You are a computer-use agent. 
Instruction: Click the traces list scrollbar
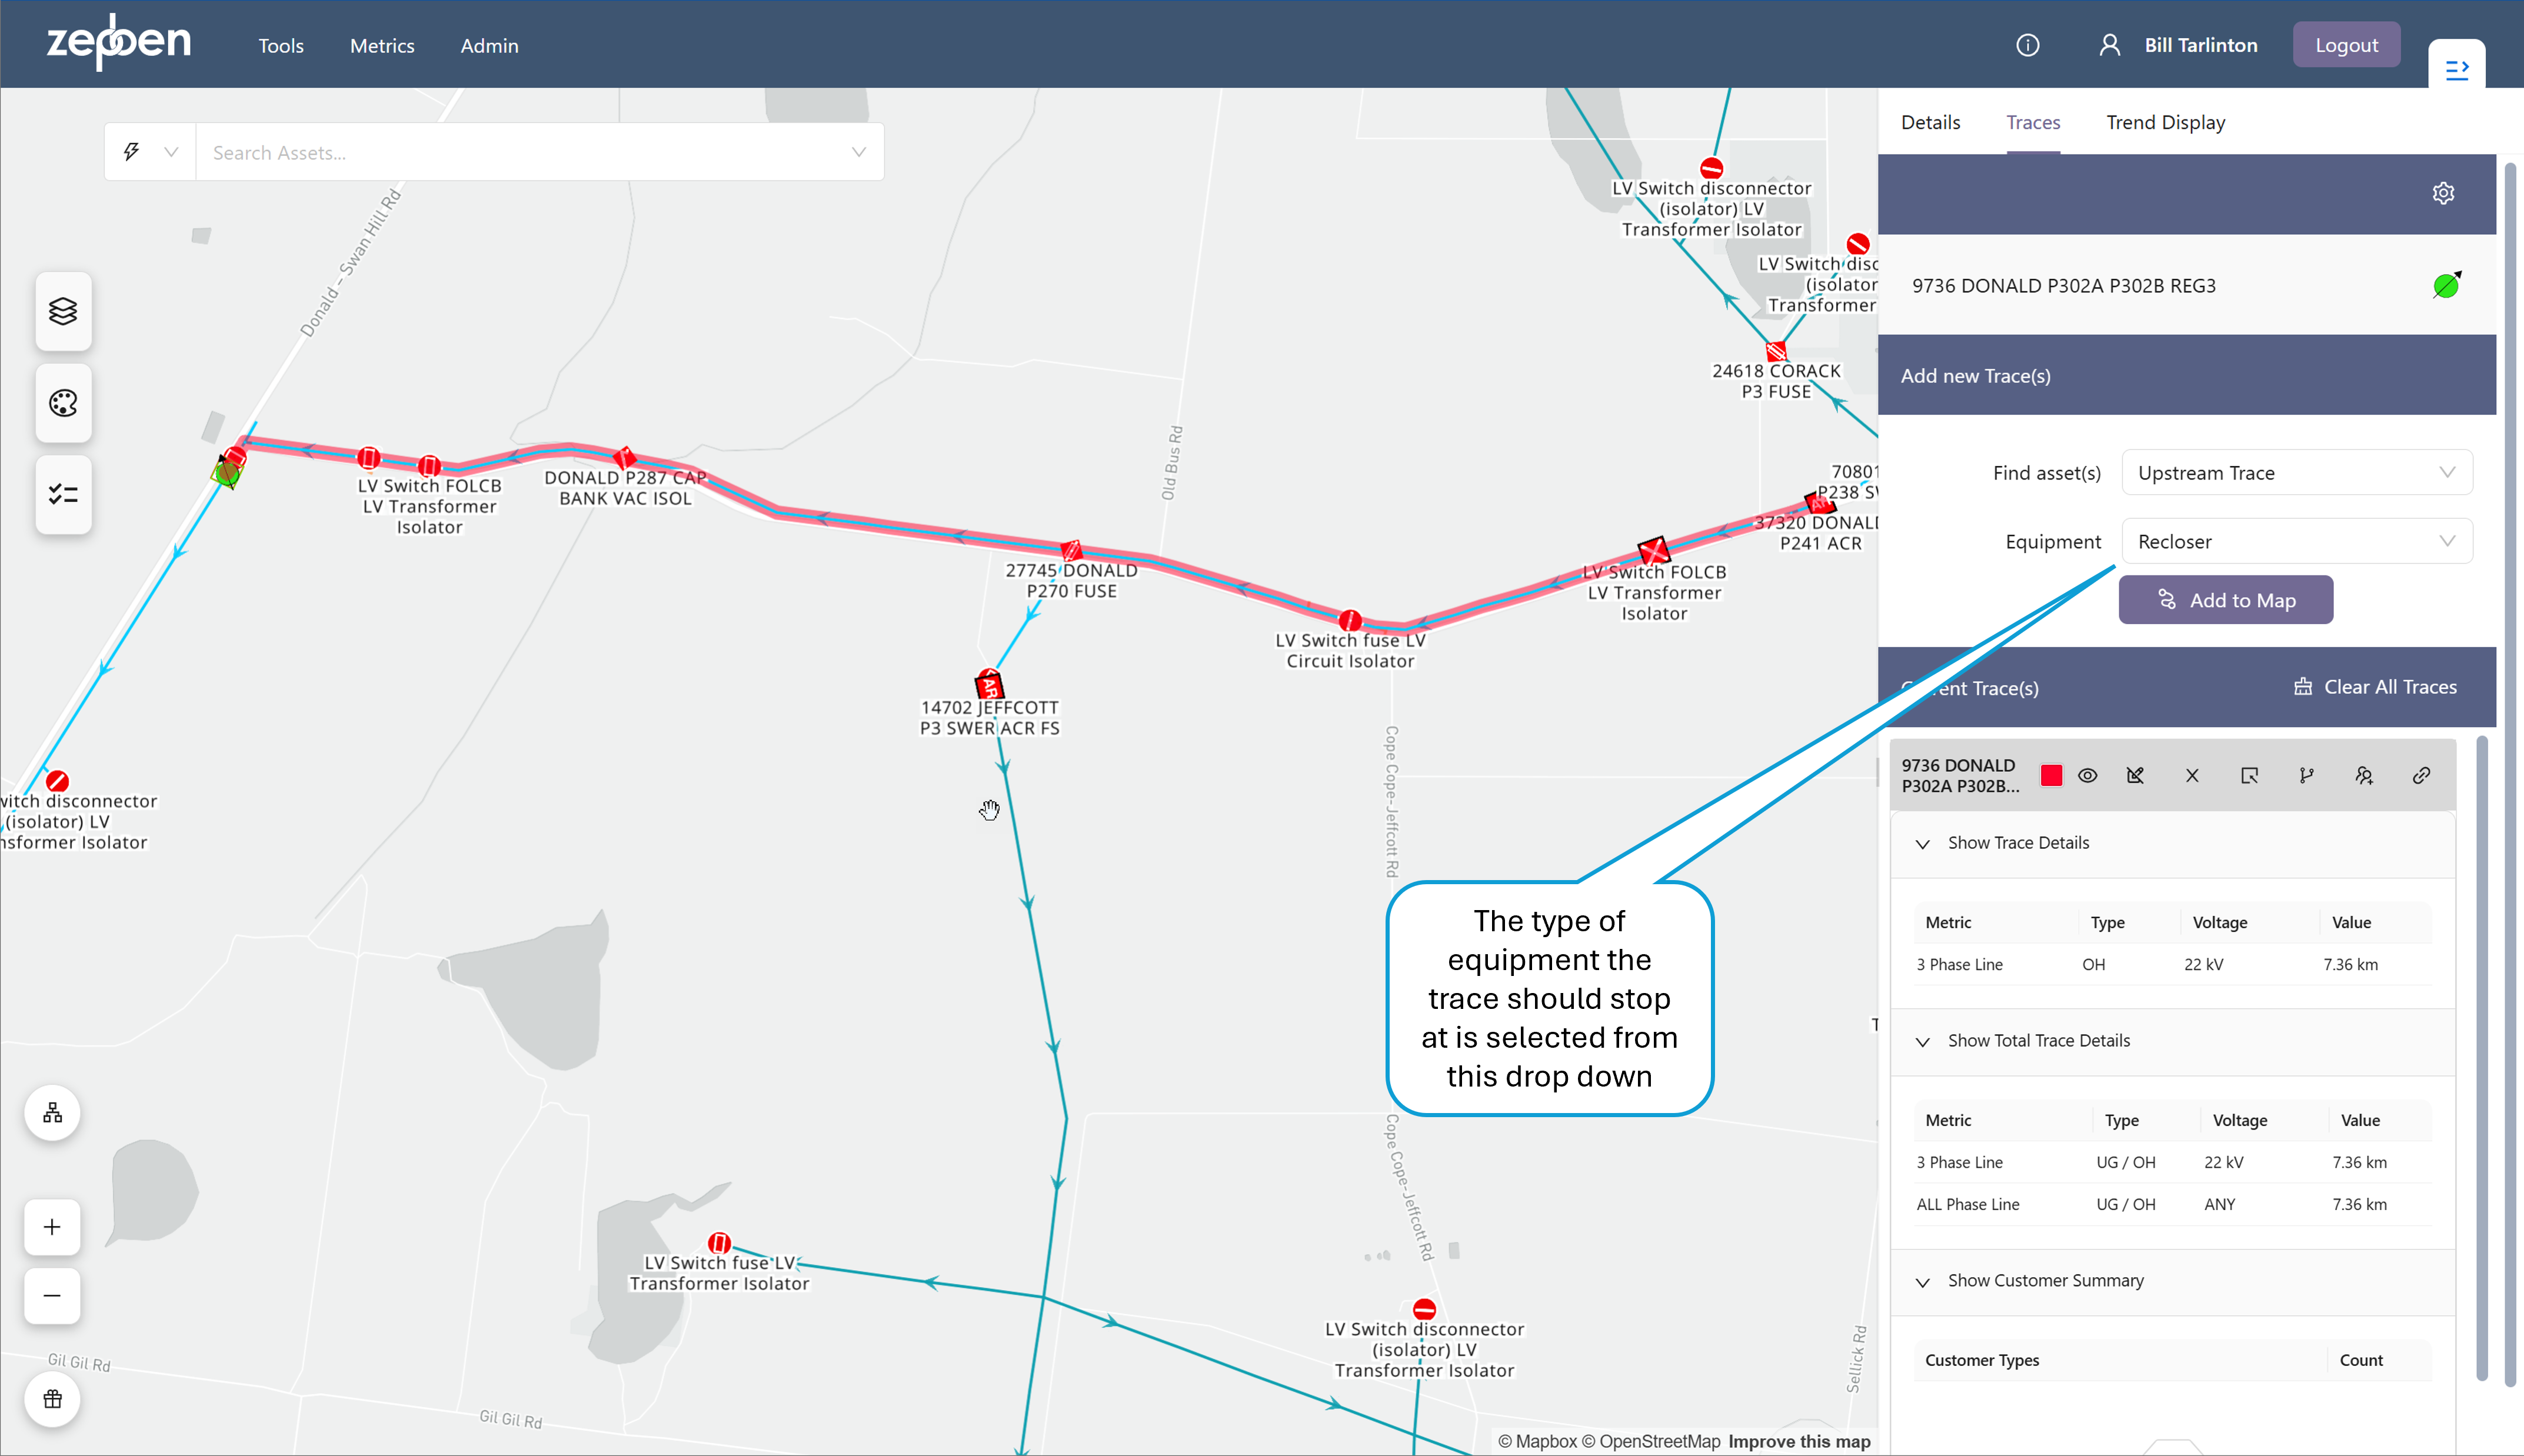tap(2481, 1058)
